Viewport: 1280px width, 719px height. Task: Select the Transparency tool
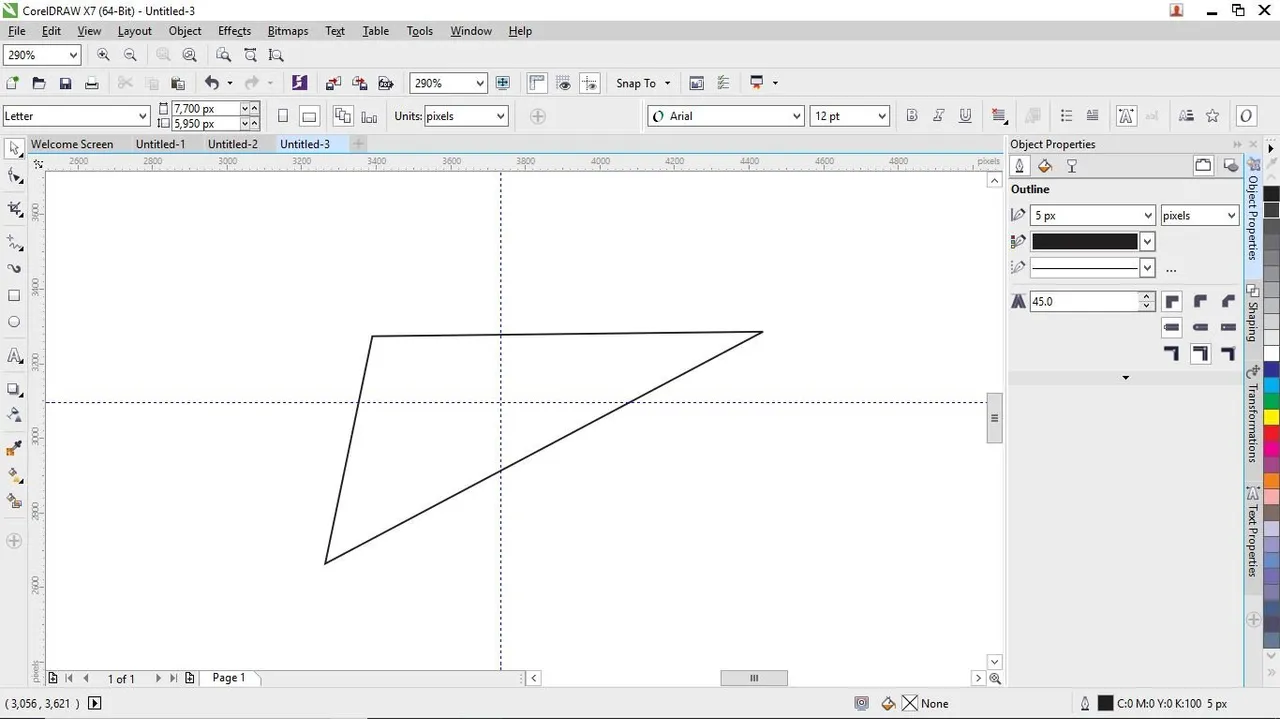[14, 414]
